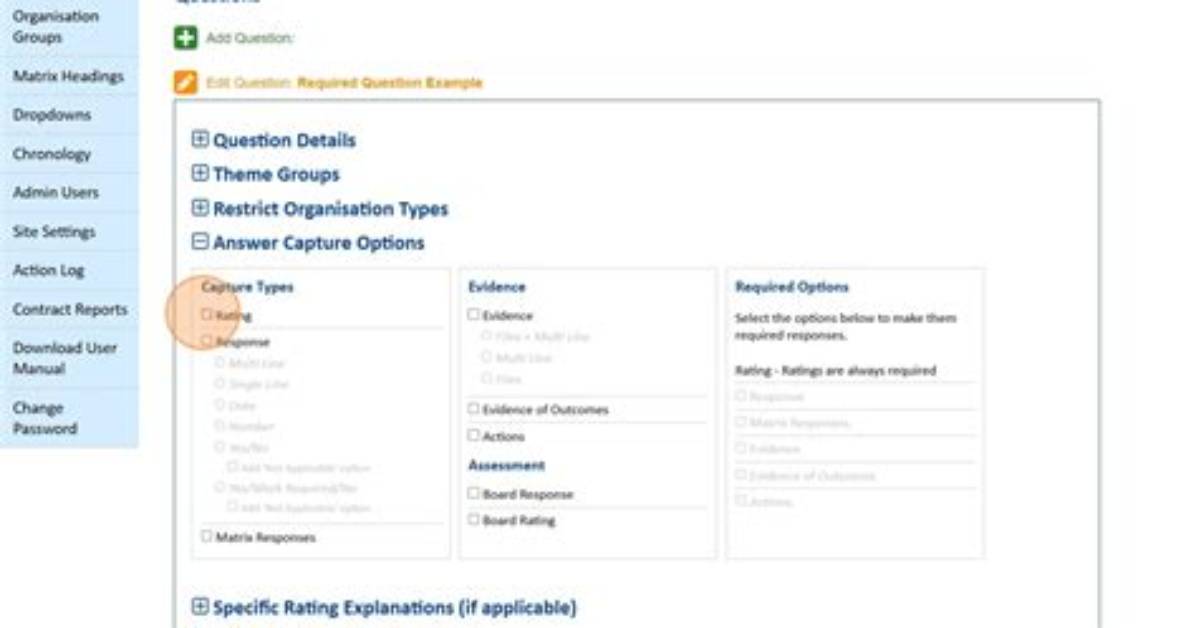Tick the Board Response checkbox
Screen dimensions: 1196x628
coord(474,494)
